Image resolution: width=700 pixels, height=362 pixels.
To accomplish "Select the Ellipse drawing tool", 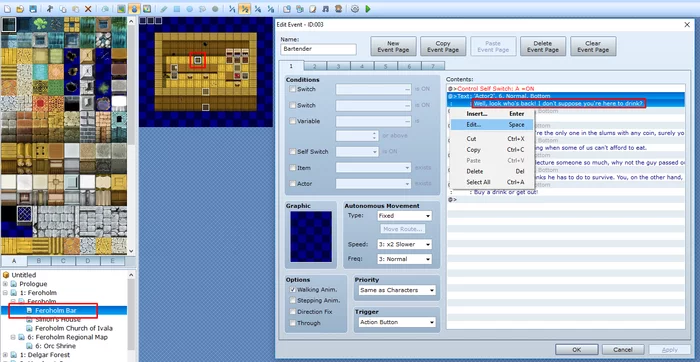I will click(189, 8).
